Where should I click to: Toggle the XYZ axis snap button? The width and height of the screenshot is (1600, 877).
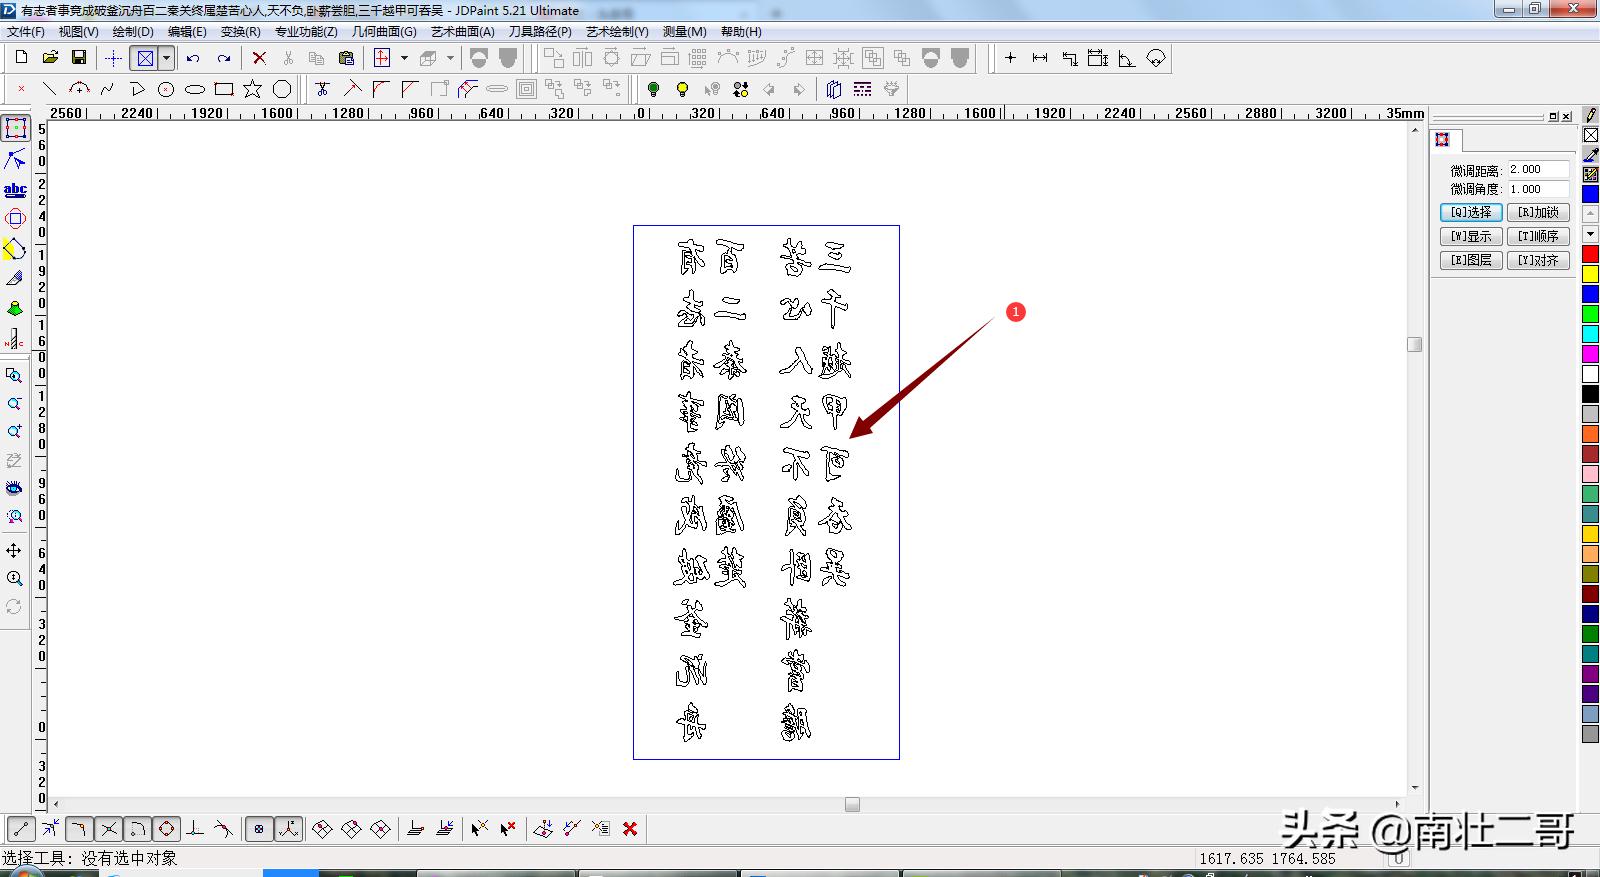pyautogui.click(x=289, y=828)
